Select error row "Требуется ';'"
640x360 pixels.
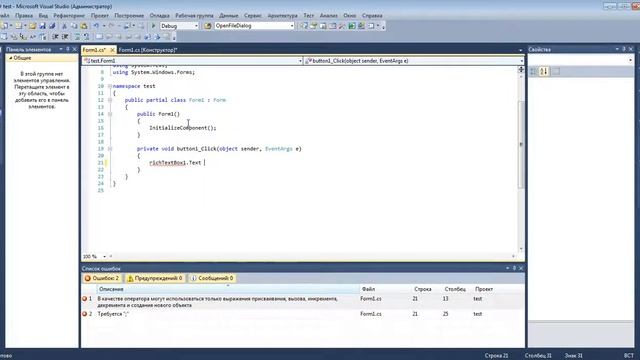click(x=302, y=314)
